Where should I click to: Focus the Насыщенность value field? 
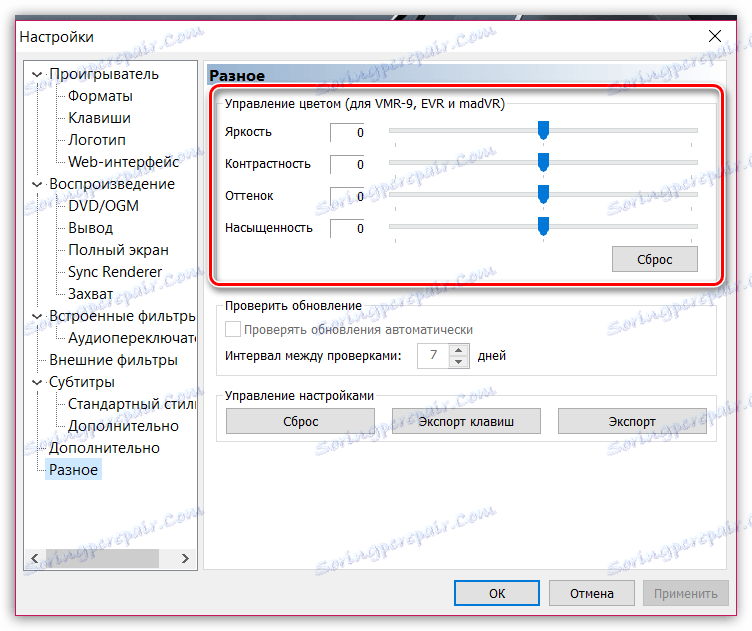[347, 229]
